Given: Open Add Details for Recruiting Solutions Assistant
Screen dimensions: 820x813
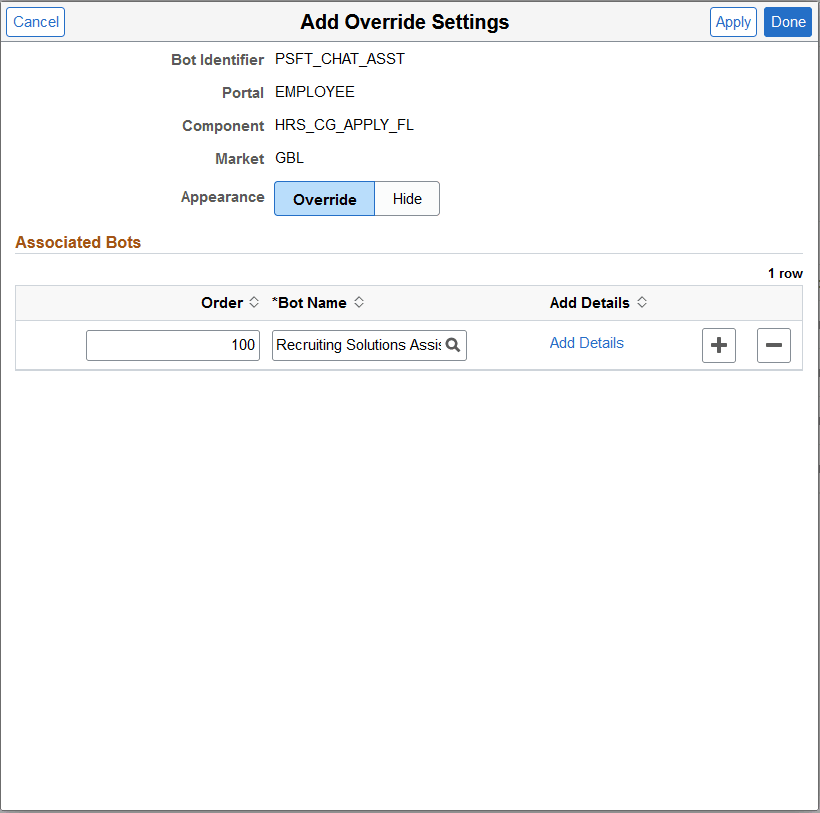Looking at the screenshot, I should 586,342.
